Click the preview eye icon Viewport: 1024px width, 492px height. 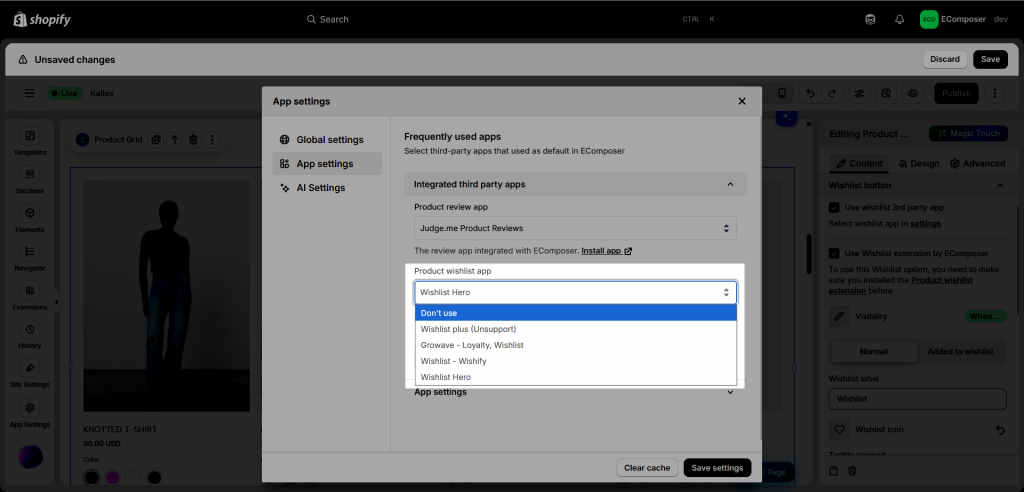pos(912,93)
